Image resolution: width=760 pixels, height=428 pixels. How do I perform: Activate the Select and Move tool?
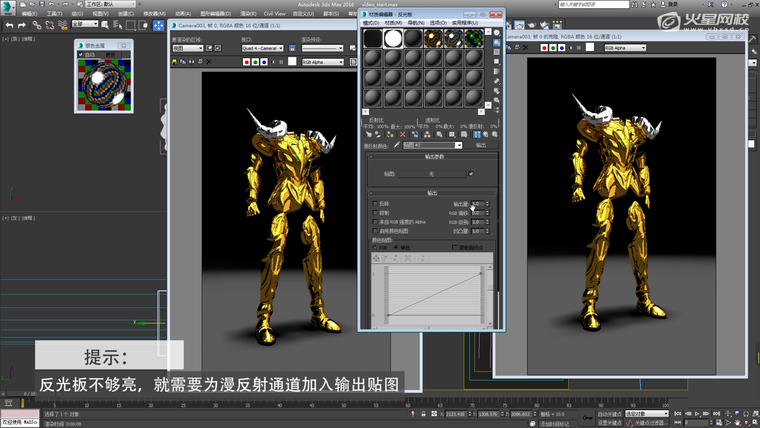[x=159, y=24]
